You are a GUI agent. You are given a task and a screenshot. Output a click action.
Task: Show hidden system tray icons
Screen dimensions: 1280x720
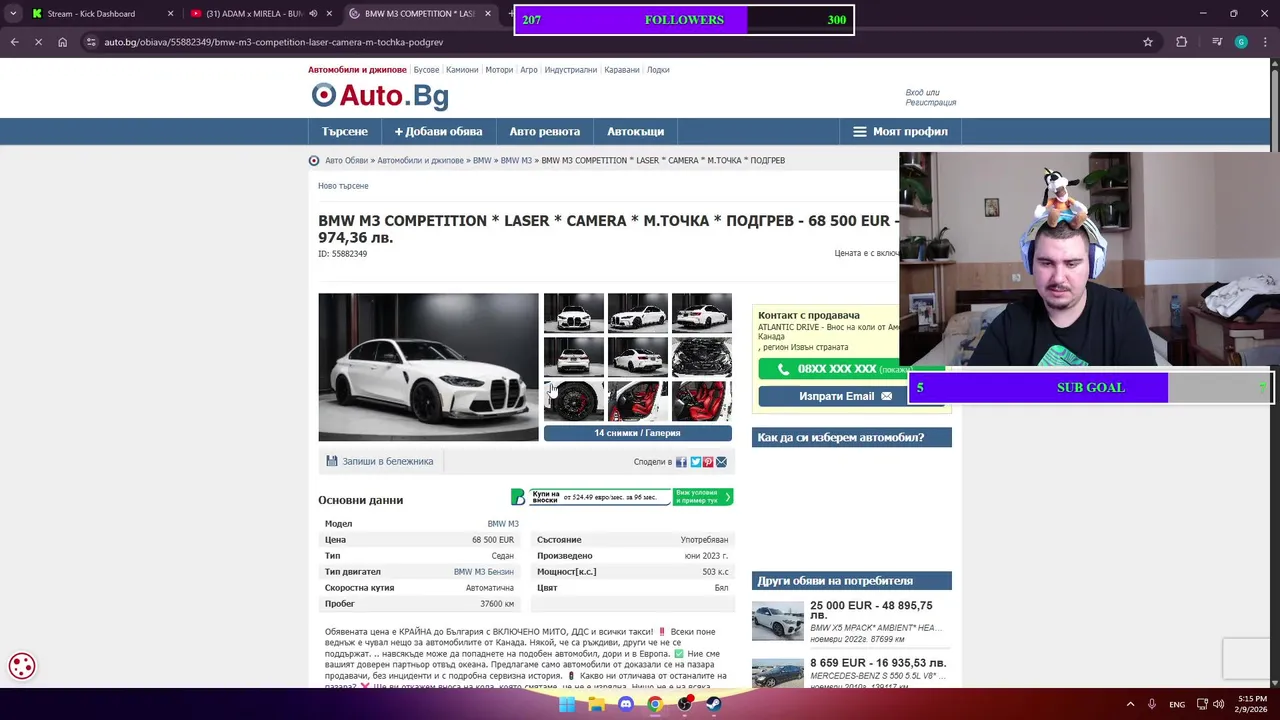click(1130, 704)
